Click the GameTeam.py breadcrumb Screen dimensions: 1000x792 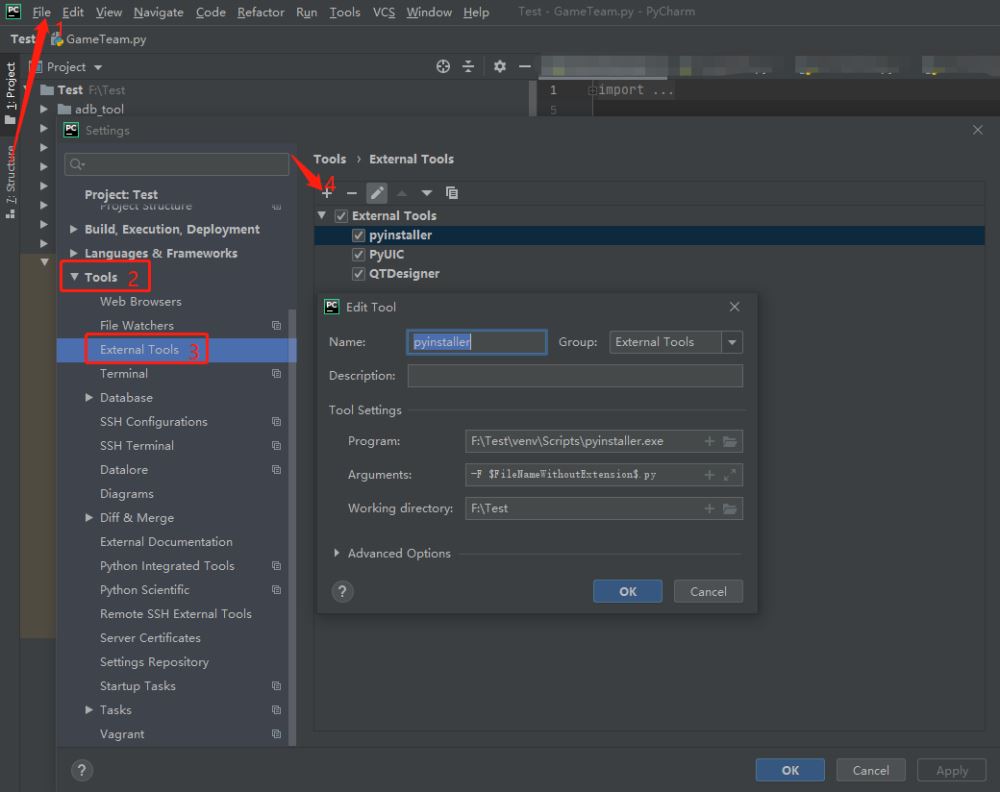click(99, 40)
